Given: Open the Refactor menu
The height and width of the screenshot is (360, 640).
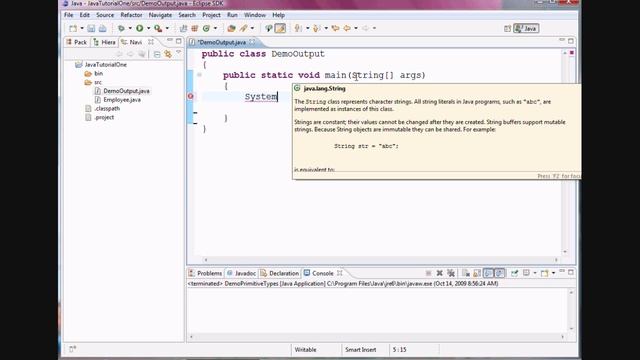Looking at the screenshot, I should 131,15.
